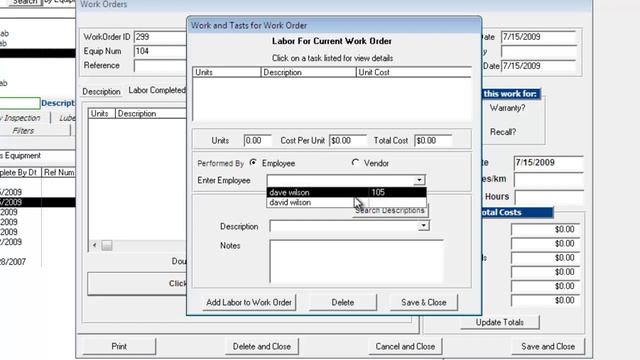Image resolution: width=640 pixels, height=360 pixels.
Task: Click the Delete and Close button
Action: [x=262, y=347]
